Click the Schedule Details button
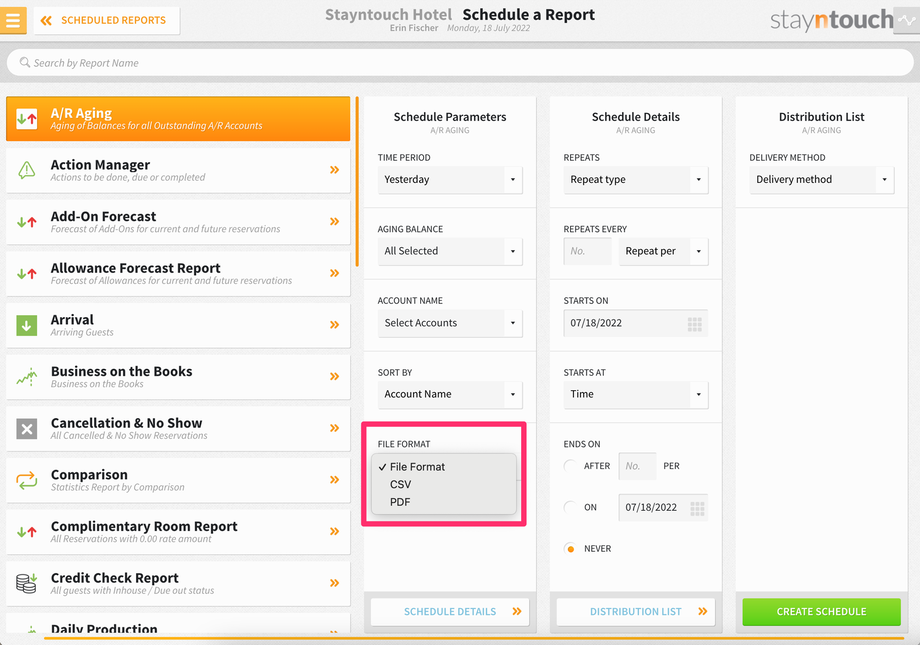This screenshot has width=920, height=645. click(x=450, y=612)
